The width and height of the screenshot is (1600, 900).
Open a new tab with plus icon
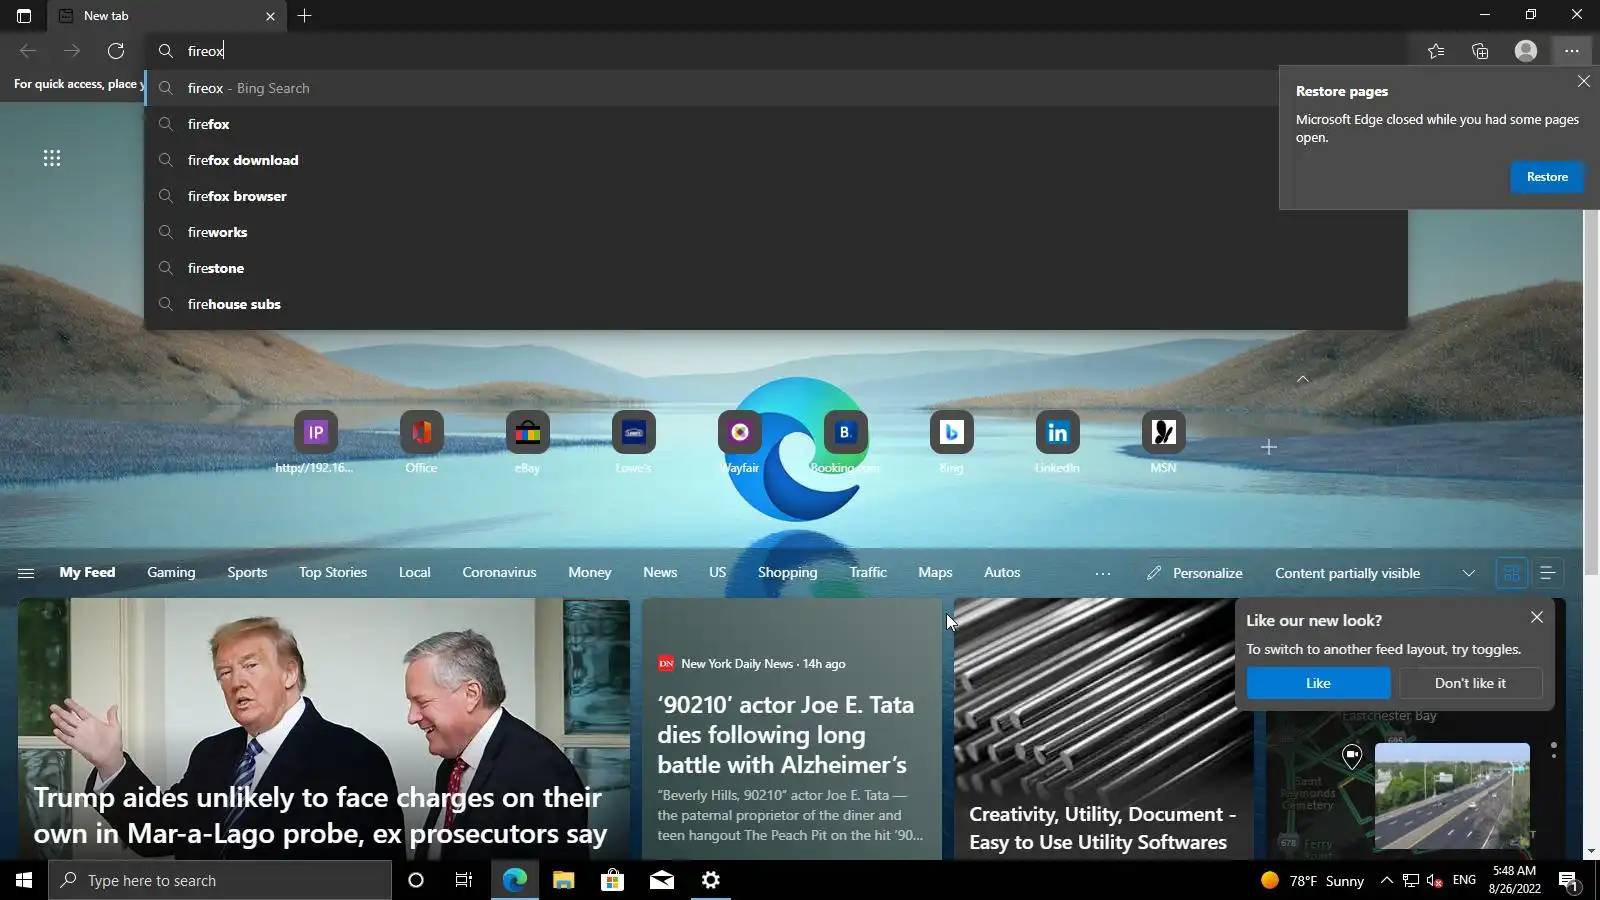(304, 16)
